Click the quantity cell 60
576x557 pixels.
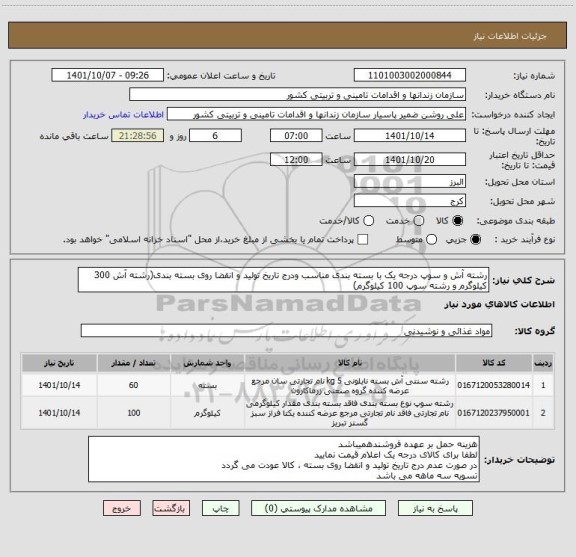[133, 385]
